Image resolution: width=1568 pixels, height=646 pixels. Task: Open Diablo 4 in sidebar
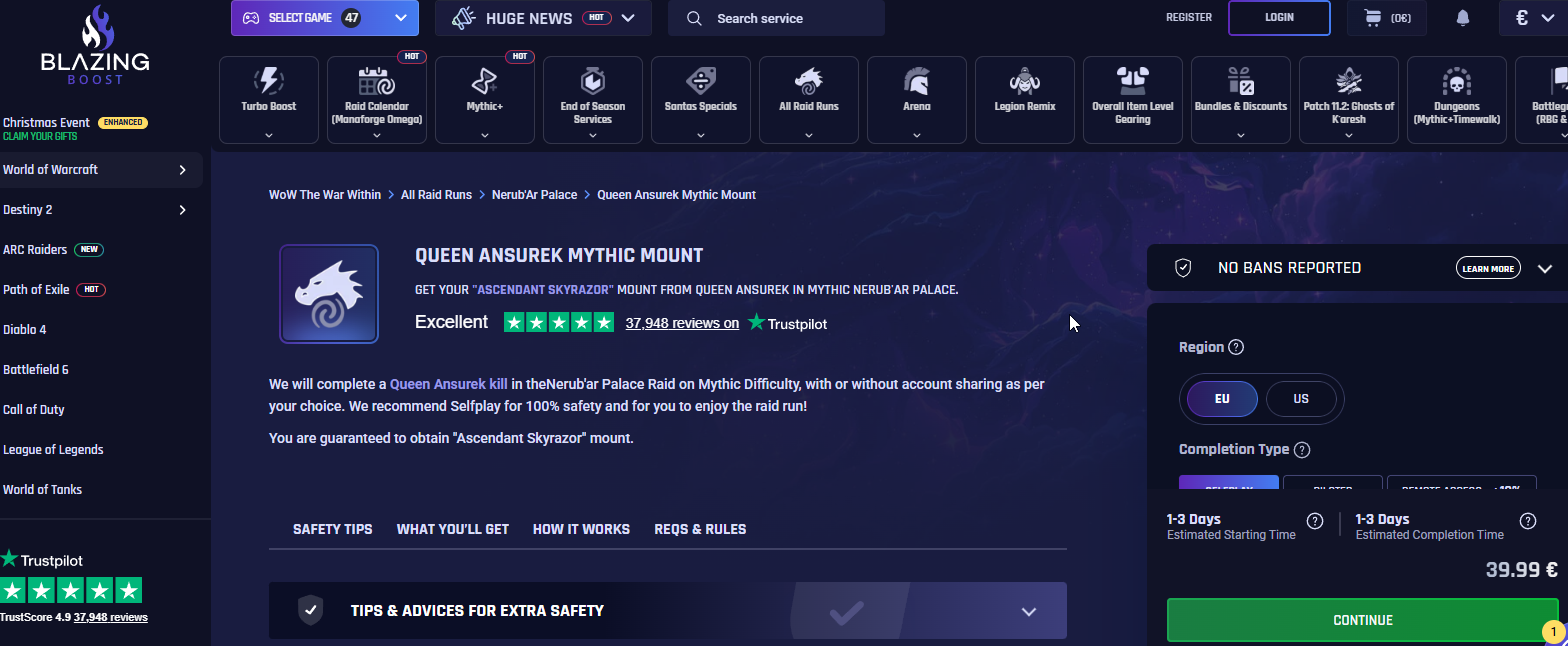click(x=25, y=330)
